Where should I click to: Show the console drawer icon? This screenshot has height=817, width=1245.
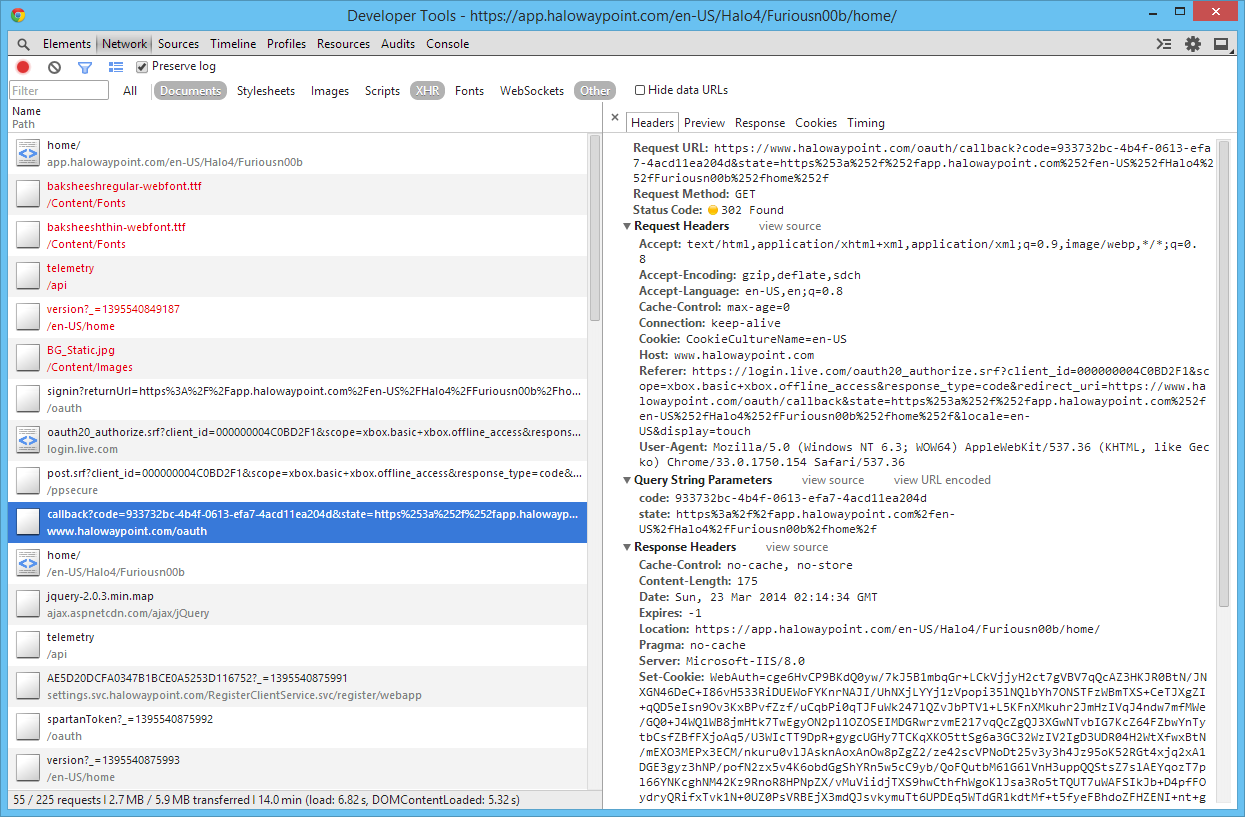pos(1163,44)
